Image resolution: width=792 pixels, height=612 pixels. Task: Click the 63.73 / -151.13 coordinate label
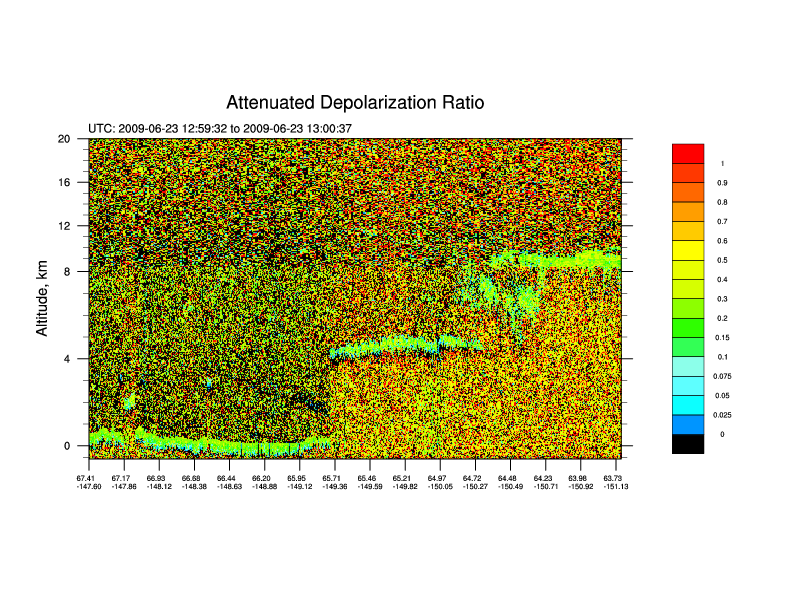pos(616,482)
